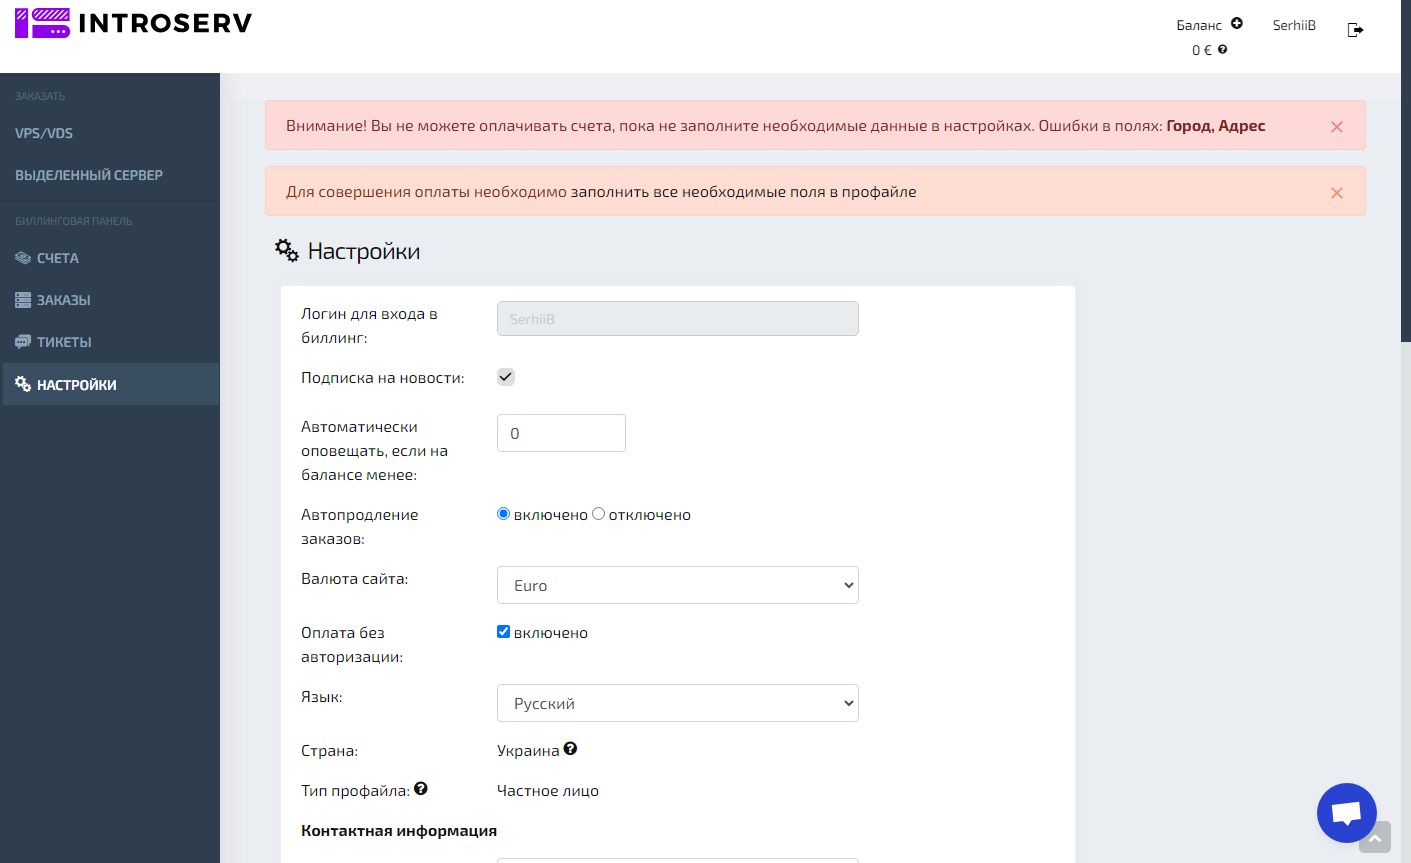The width and height of the screenshot is (1411, 863).
Task: Open the Язык dropdown showing Русский
Action: pyautogui.click(x=677, y=703)
